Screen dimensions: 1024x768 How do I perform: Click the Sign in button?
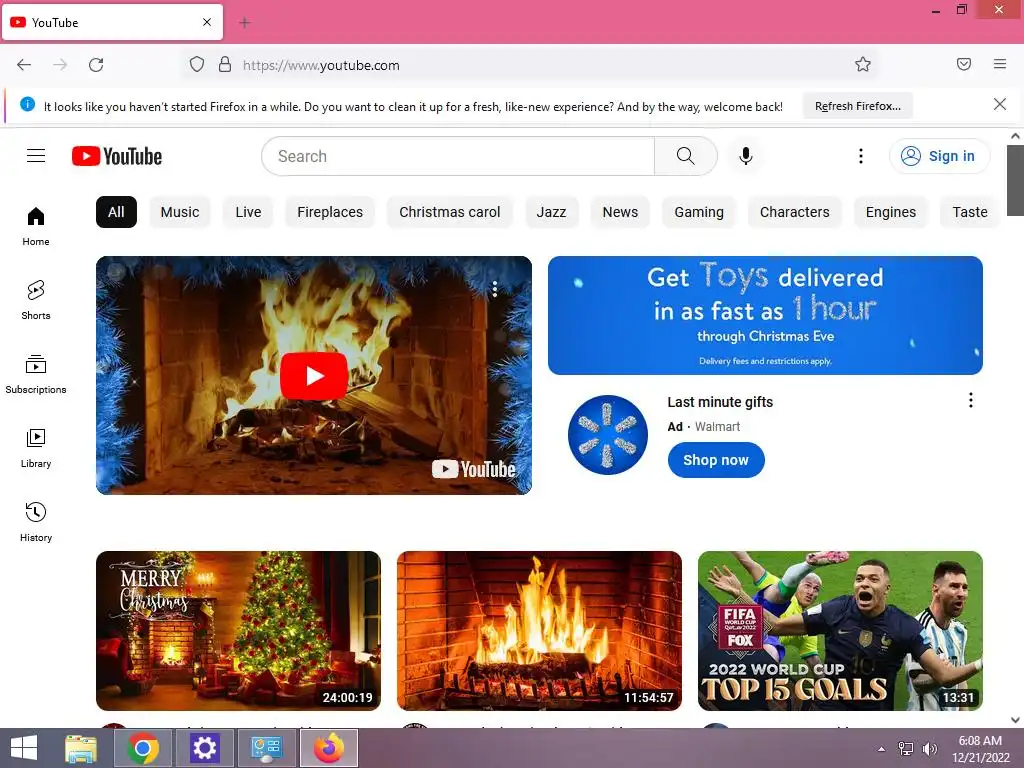pyautogui.click(x=939, y=156)
